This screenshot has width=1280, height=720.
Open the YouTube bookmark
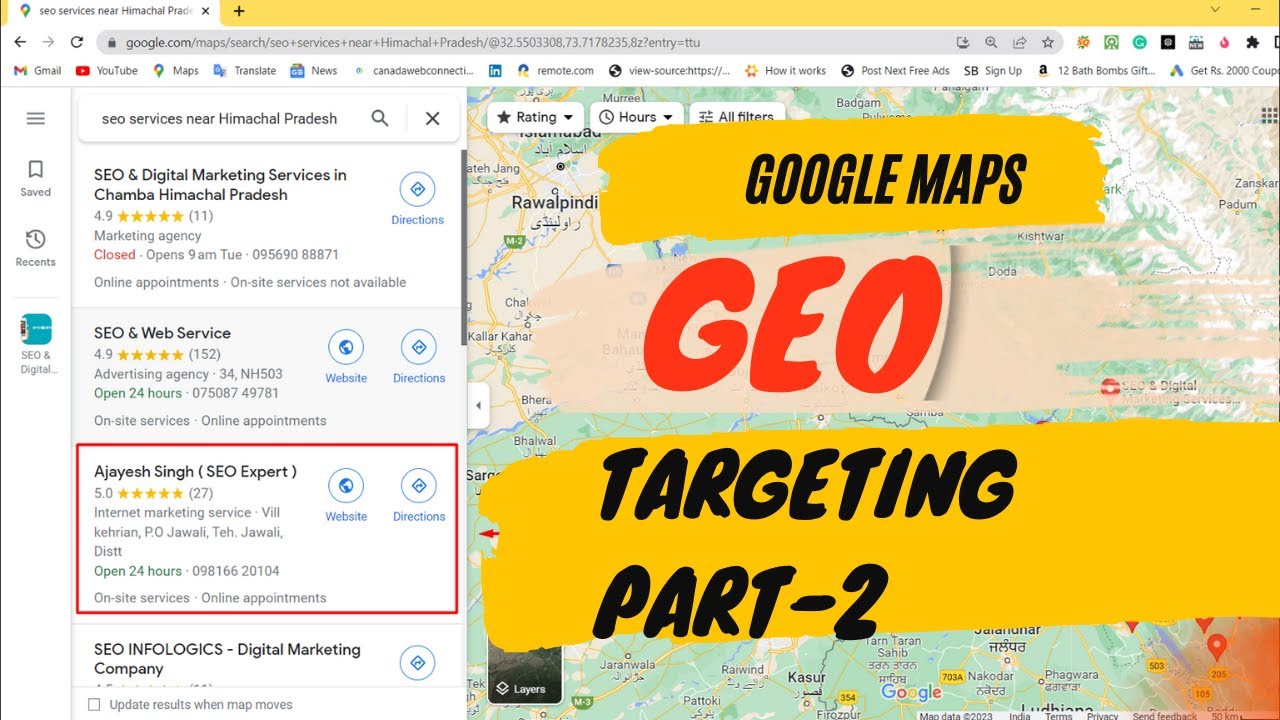(x=107, y=71)
